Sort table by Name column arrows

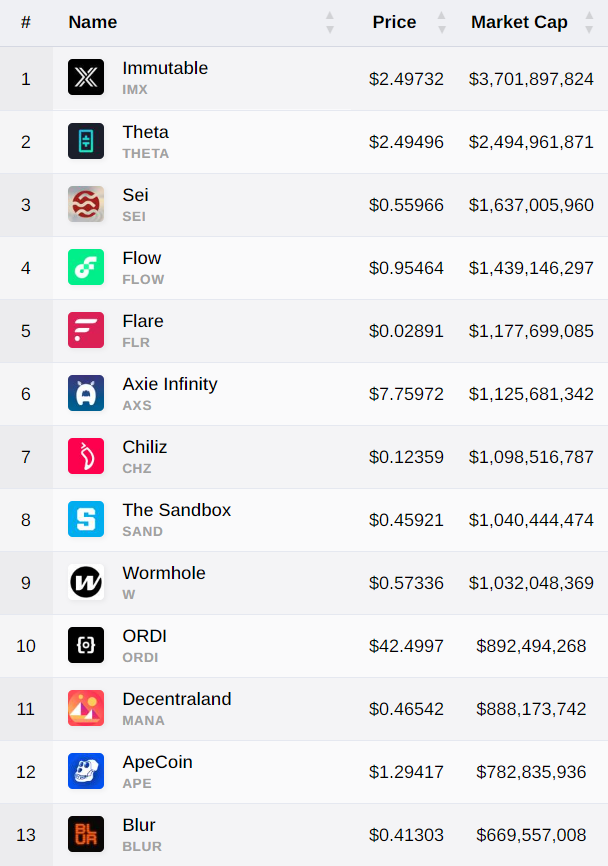[330, 22]
